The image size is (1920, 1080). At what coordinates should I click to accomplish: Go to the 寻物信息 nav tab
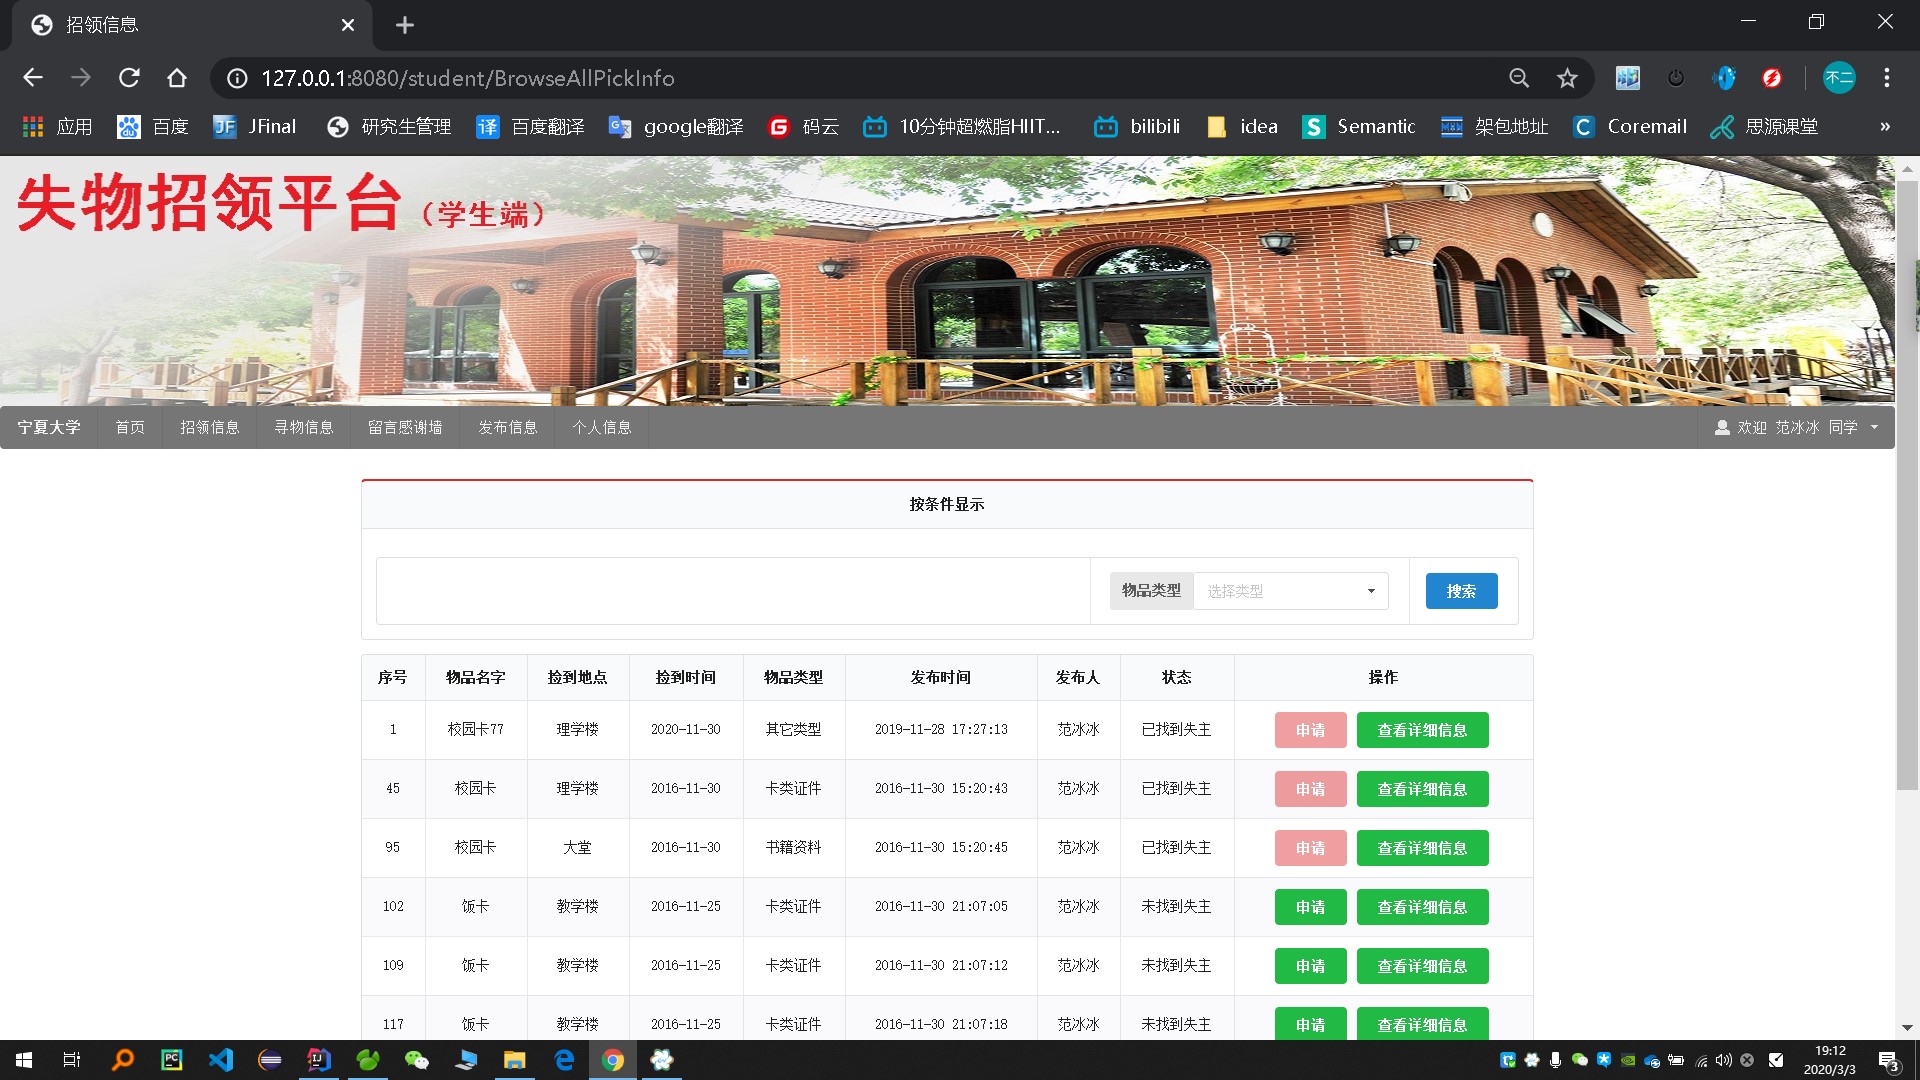pos(304,427)
